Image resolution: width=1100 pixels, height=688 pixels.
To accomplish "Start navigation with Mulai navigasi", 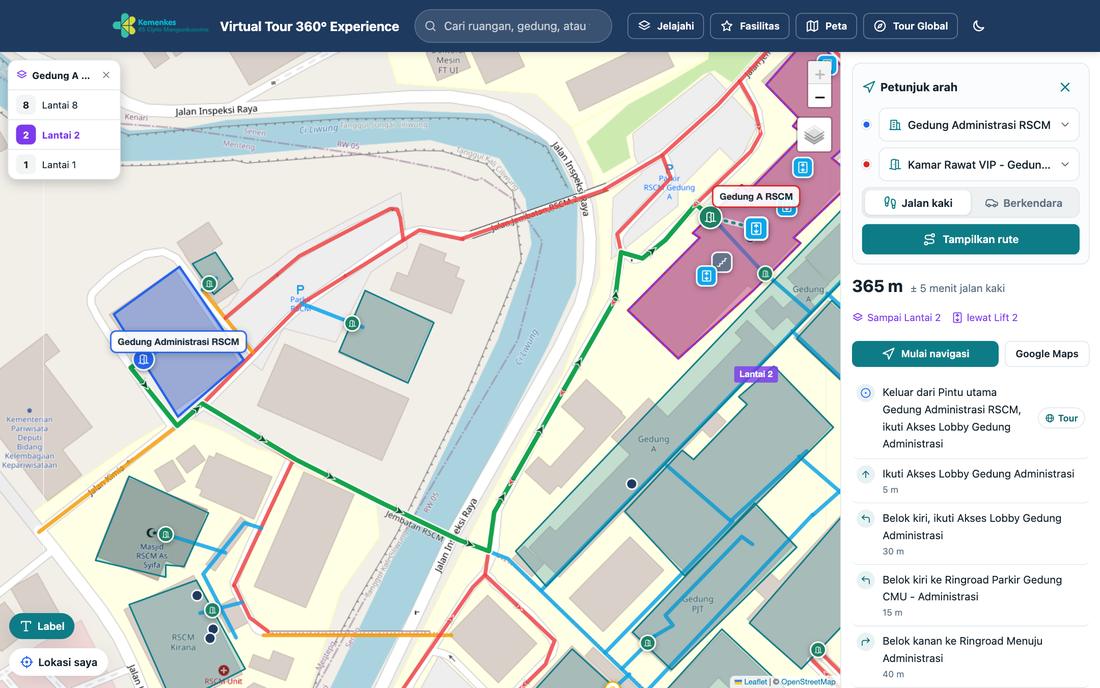I will click(925, 353).
